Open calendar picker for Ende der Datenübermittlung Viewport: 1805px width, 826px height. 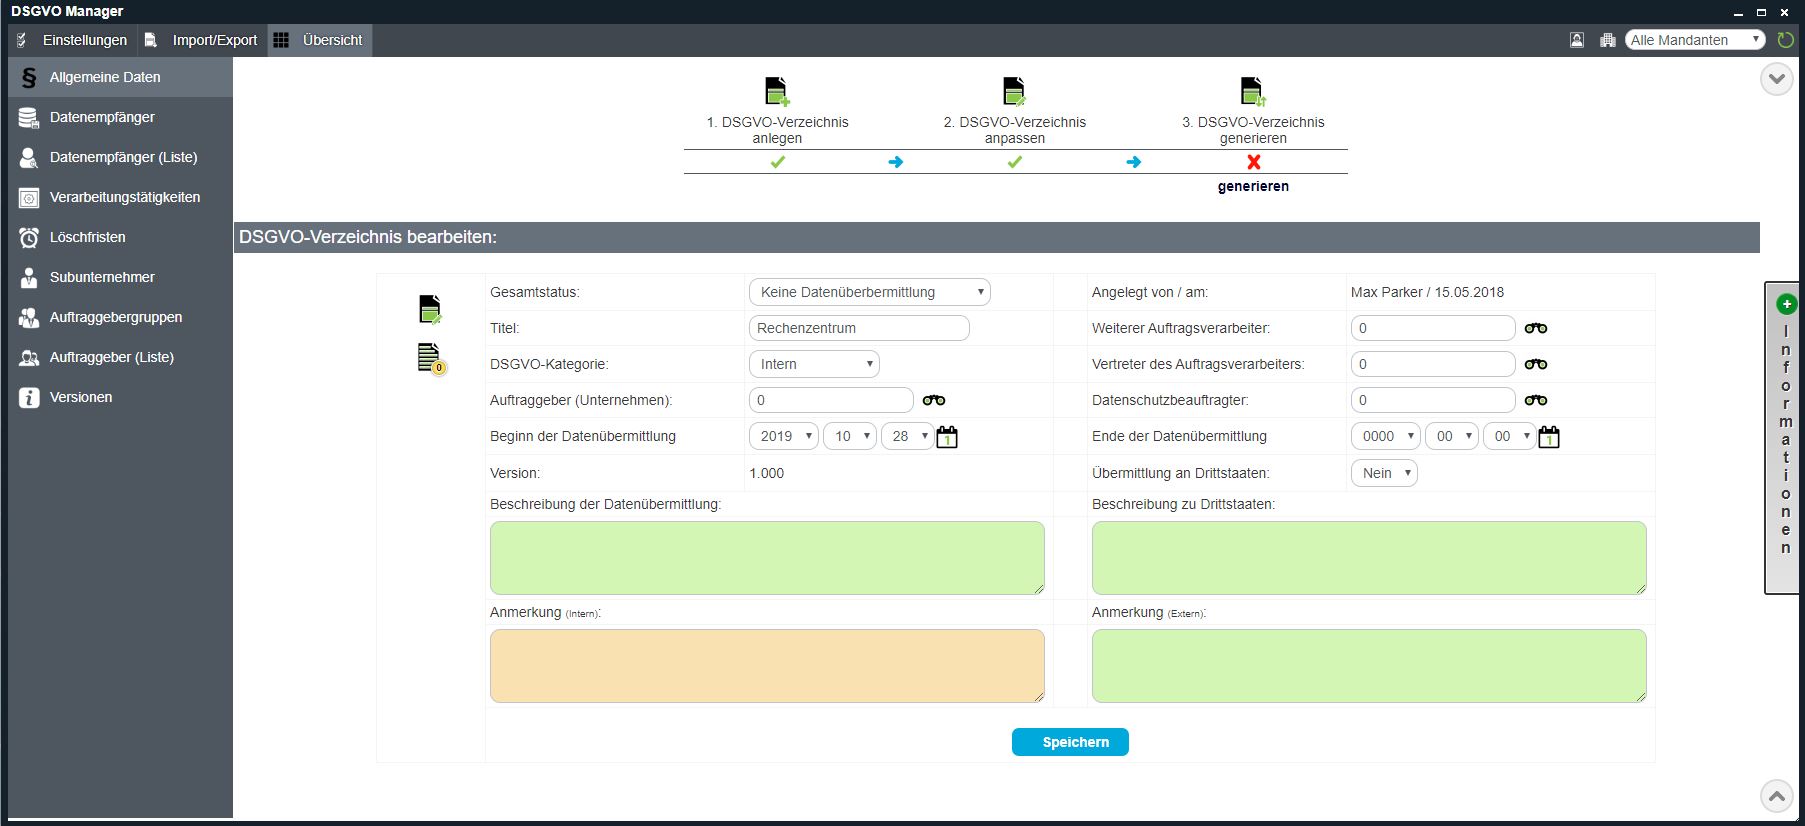click(1548, 437)
